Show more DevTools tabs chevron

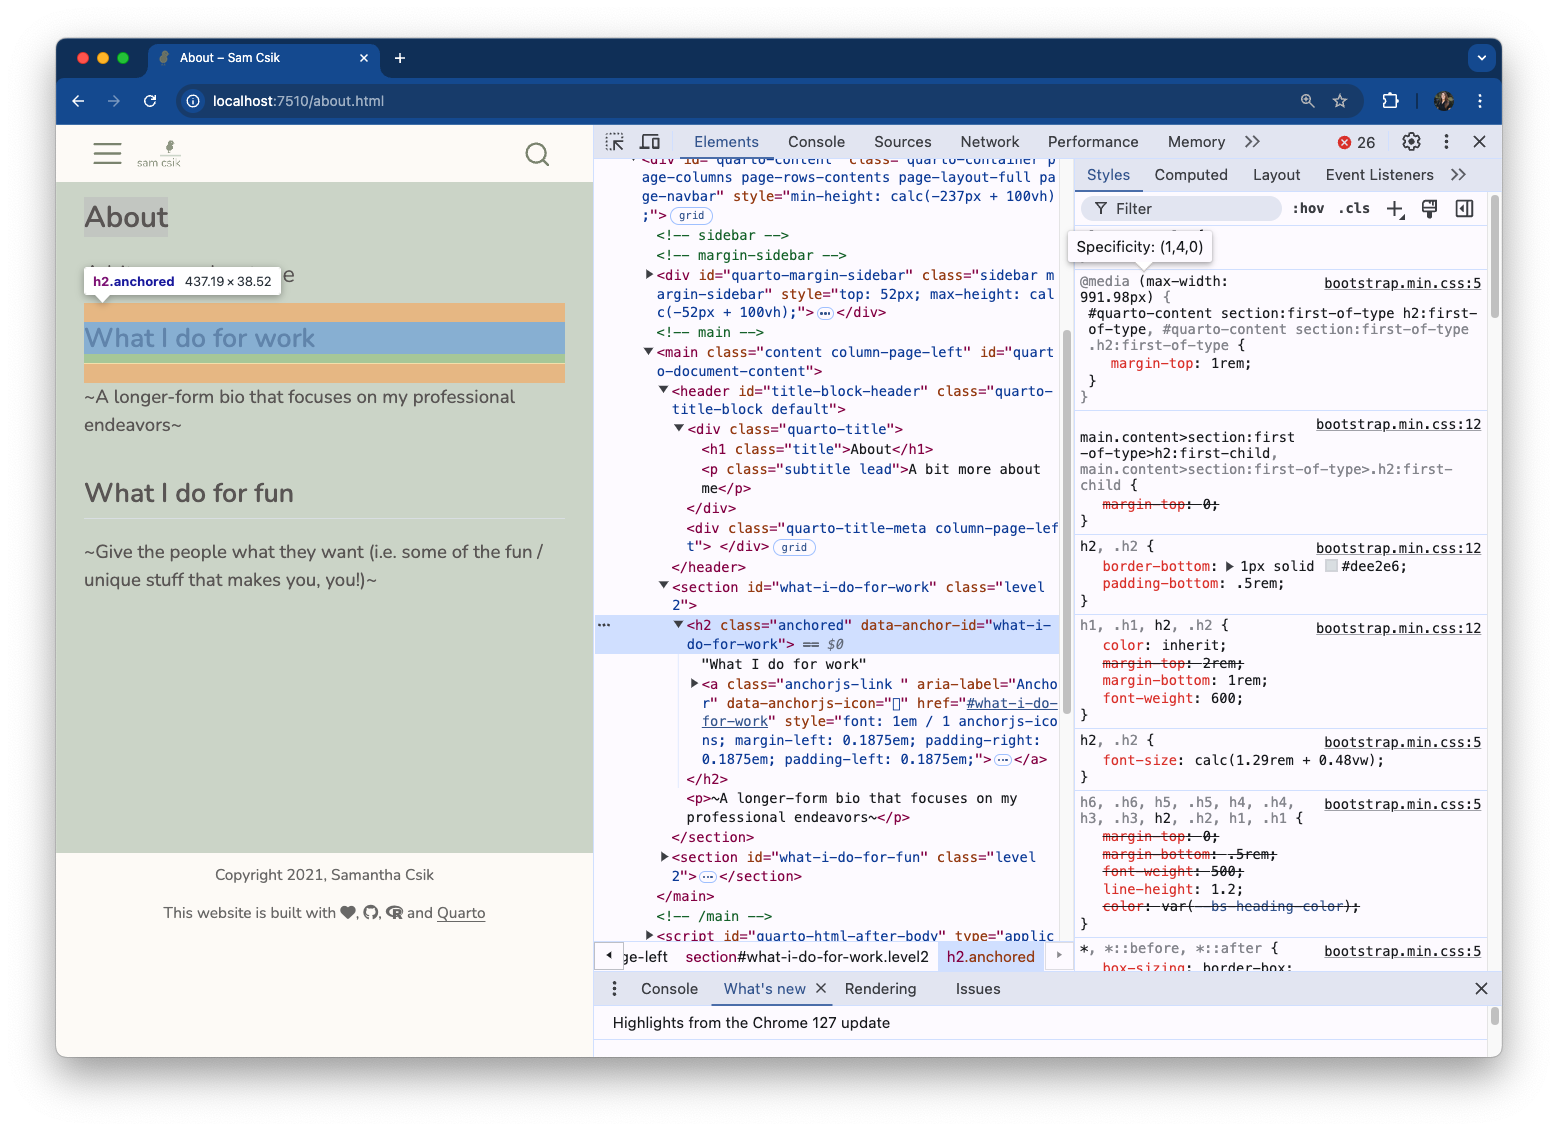[1252, 142]
